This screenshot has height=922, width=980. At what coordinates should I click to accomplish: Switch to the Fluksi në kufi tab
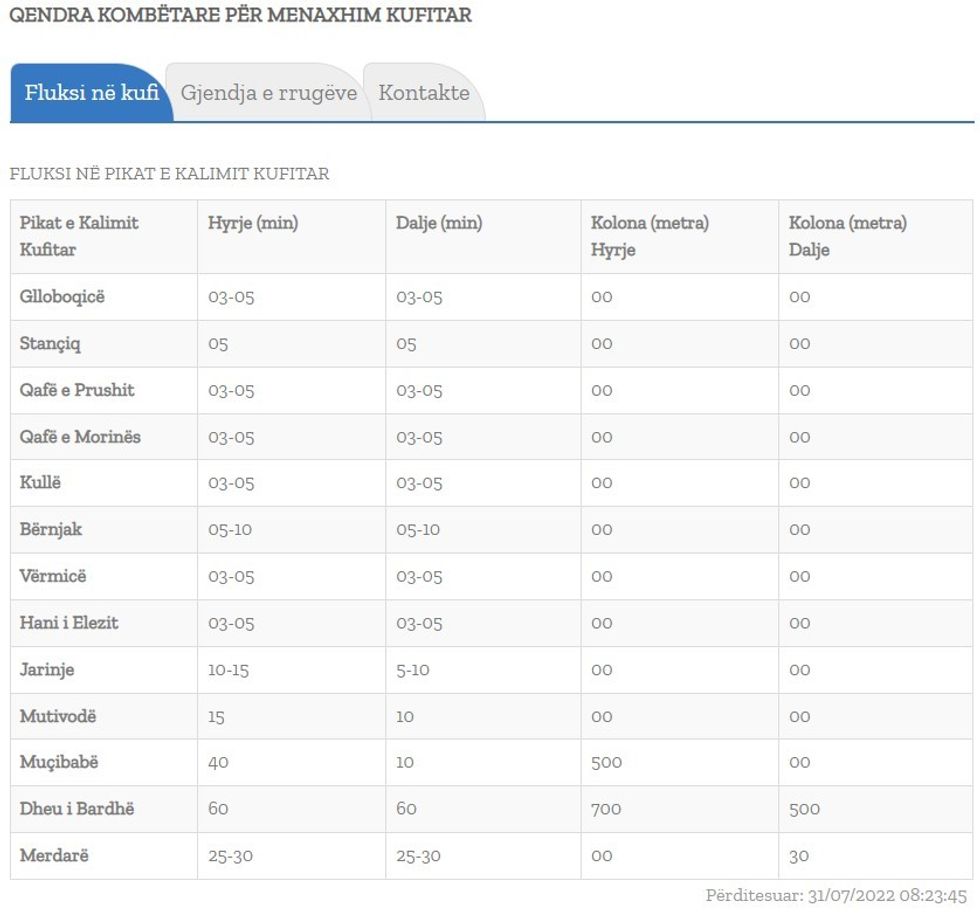click(91, 93)
